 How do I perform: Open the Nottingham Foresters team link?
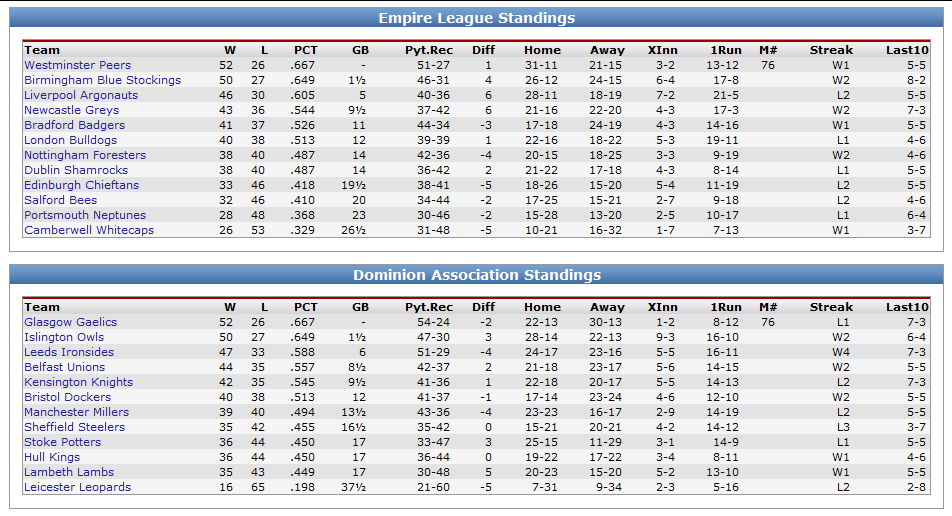click(85, 155)
